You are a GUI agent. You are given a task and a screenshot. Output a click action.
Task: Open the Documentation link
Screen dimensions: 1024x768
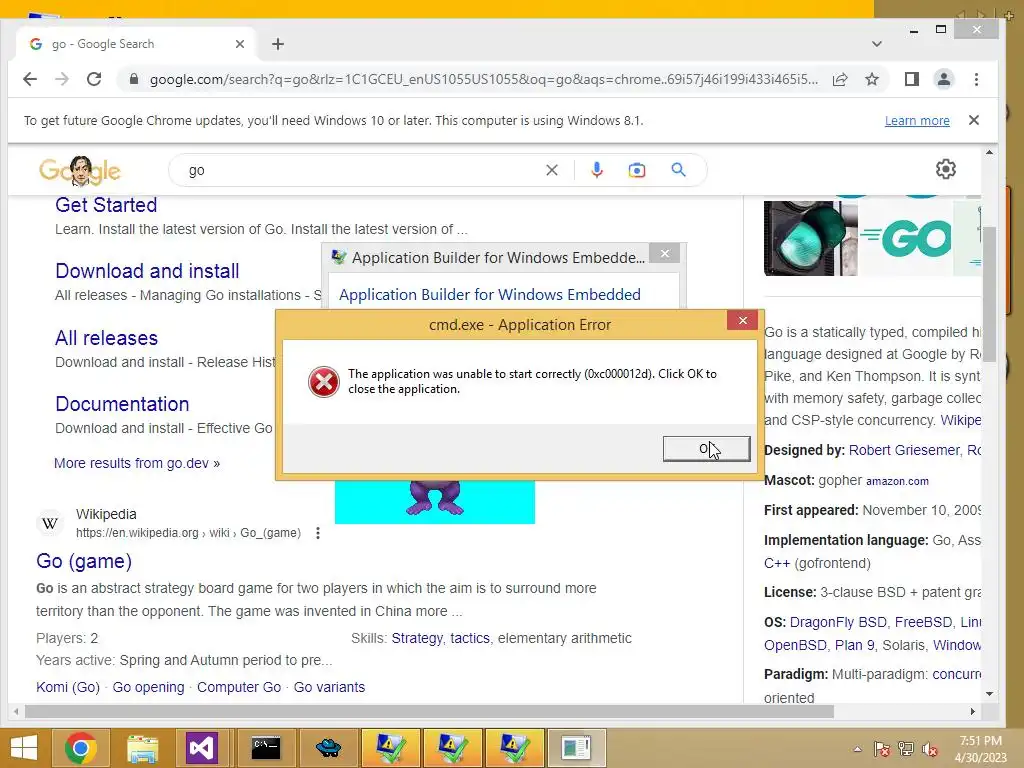pos(122,404)
